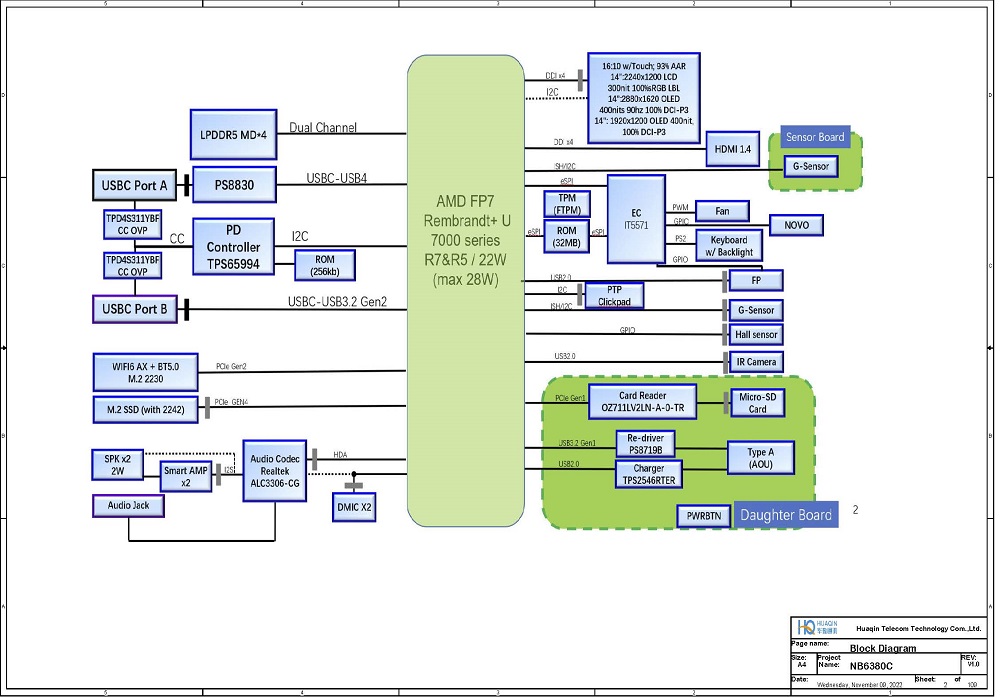Select the TPD4S311YBF CC OVP block under USBC Port A
1000x697 pixels.
point(133,224)
